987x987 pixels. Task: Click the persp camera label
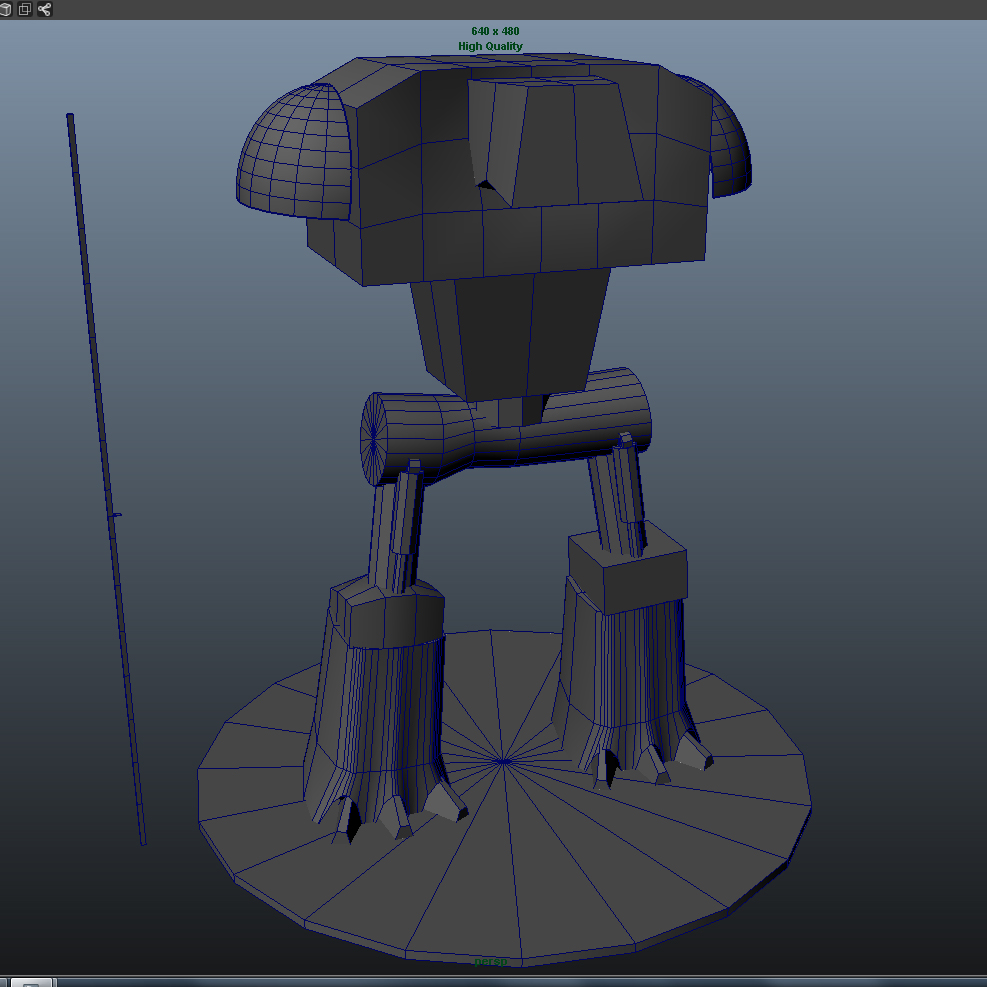[491, 962]
